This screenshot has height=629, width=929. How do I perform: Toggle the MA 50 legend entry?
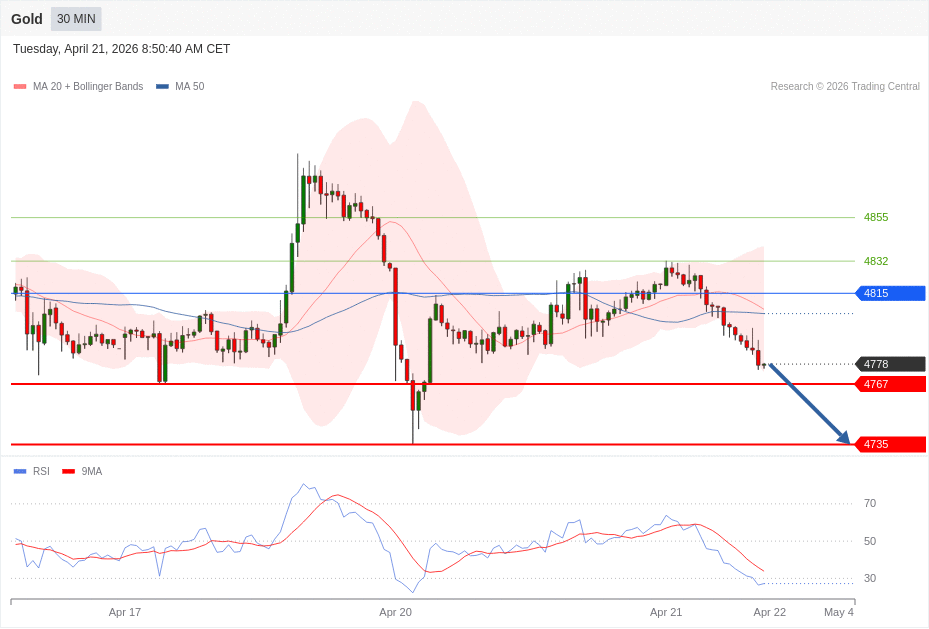point(180,87)
